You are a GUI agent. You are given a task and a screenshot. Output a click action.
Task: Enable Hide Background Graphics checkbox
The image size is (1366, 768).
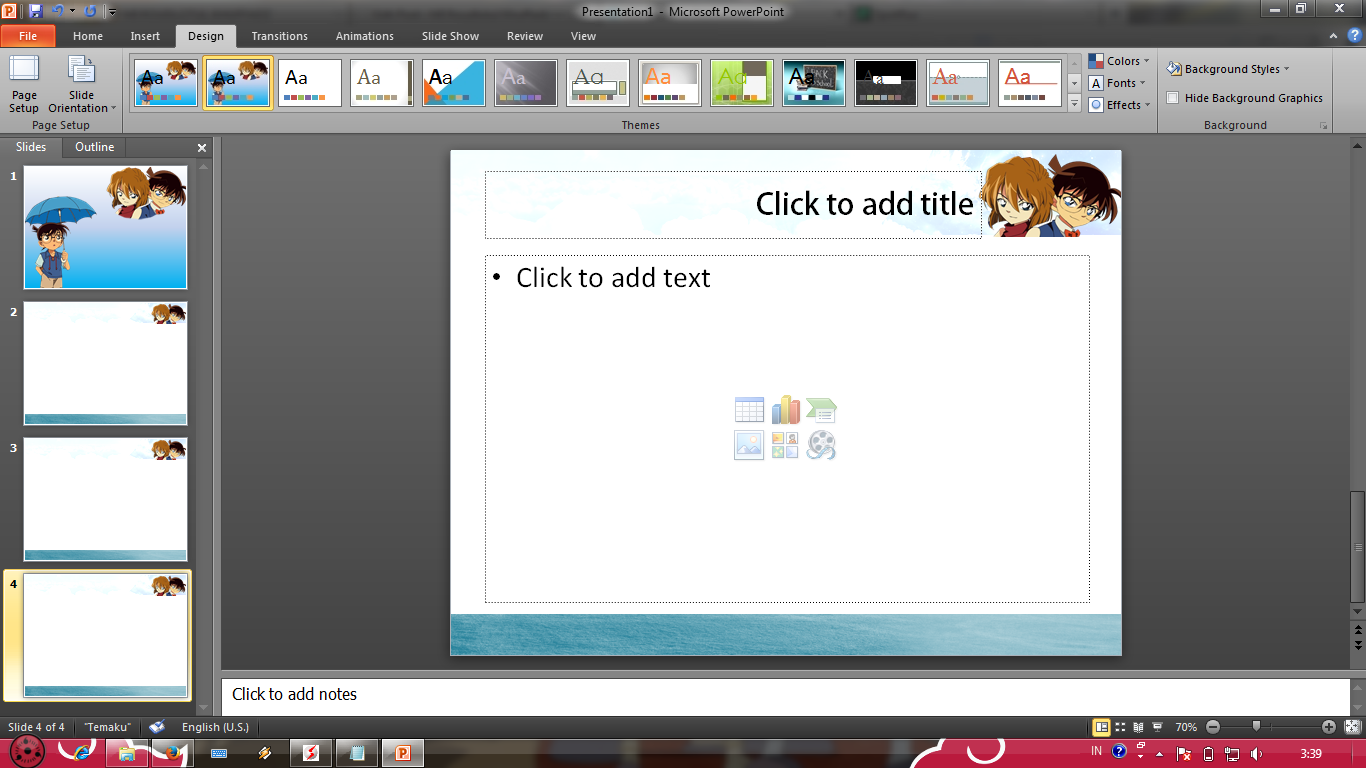[x=1173, y=98]
